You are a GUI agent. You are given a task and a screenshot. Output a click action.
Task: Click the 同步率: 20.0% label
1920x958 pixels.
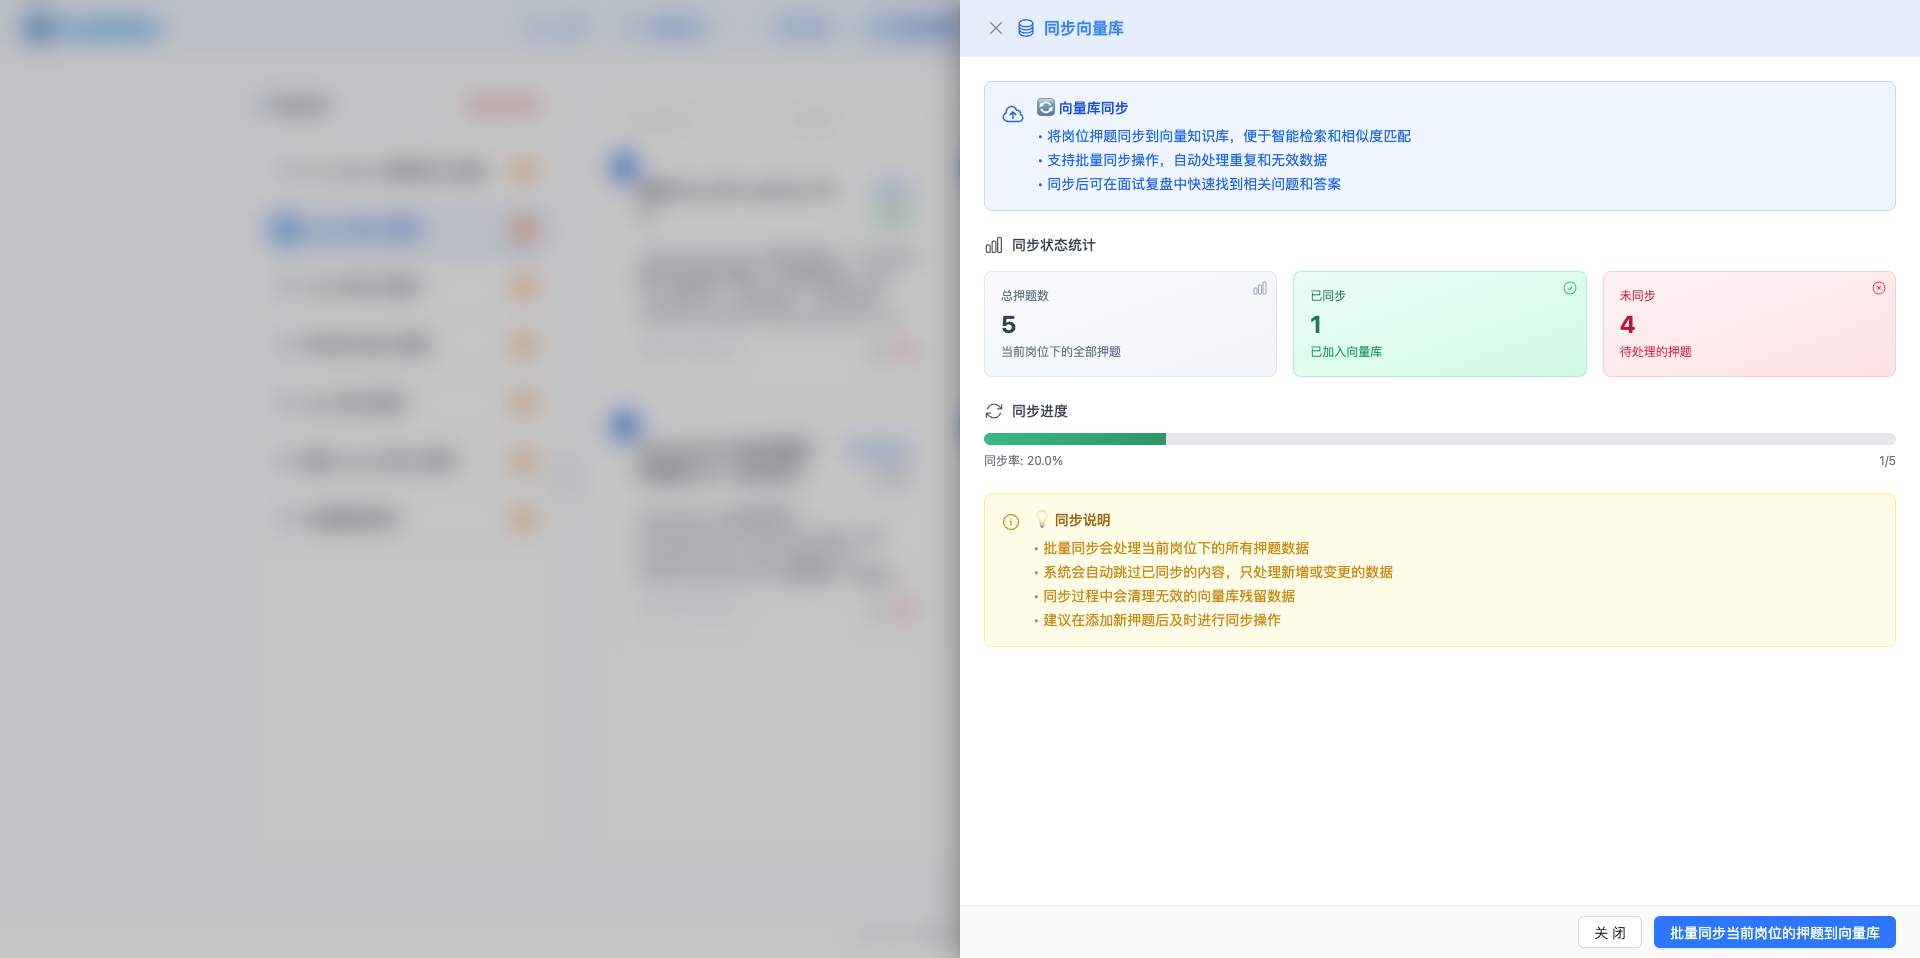click(1023, 461)
